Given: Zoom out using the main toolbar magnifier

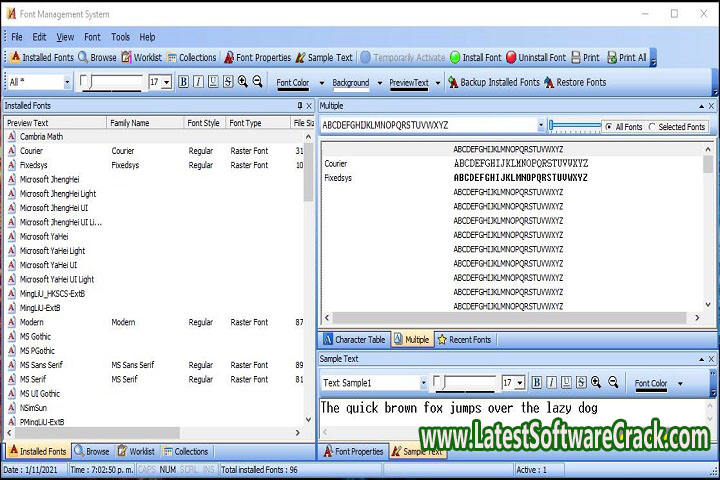Looking at the screenshot, I should tap(257, 82).
